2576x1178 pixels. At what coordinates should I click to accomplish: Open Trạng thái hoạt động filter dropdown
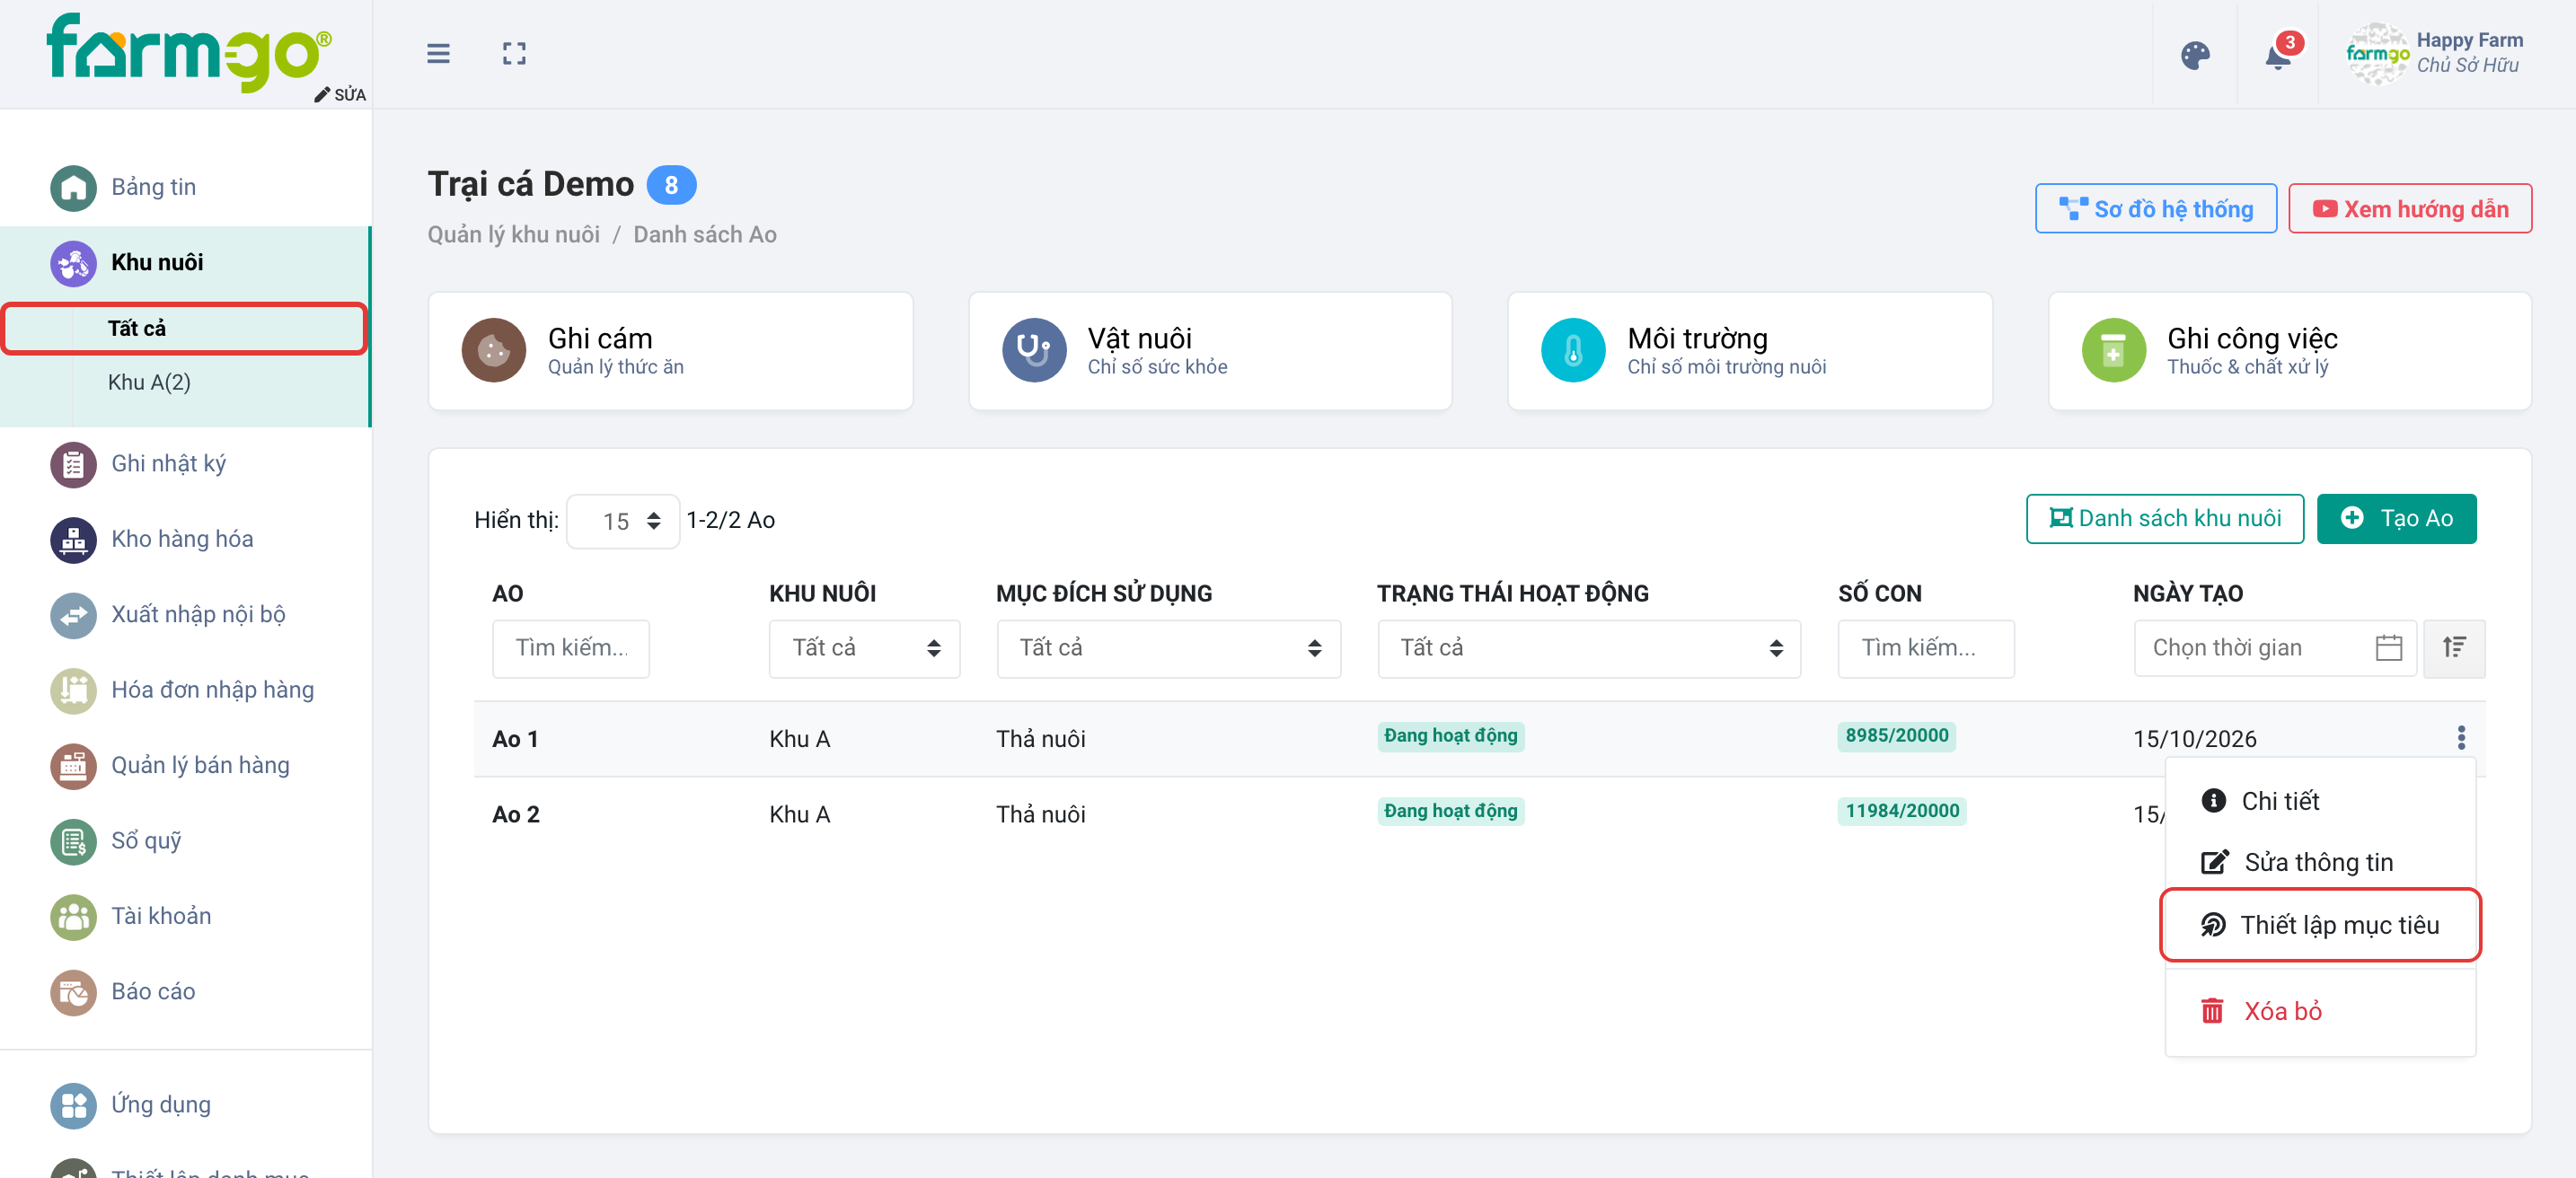tap(1589, 648)
